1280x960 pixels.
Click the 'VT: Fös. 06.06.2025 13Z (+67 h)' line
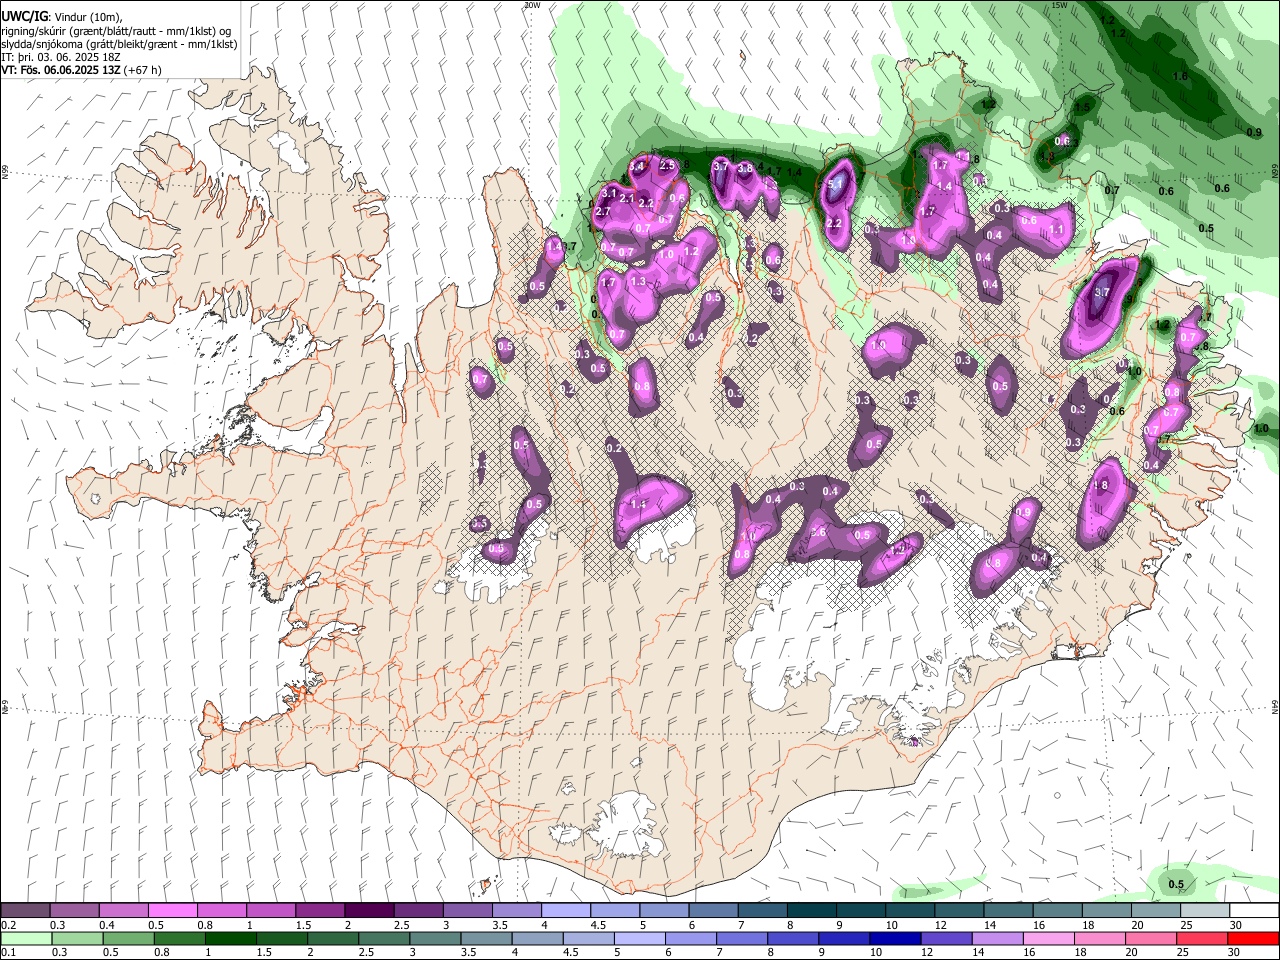(81, 70)
